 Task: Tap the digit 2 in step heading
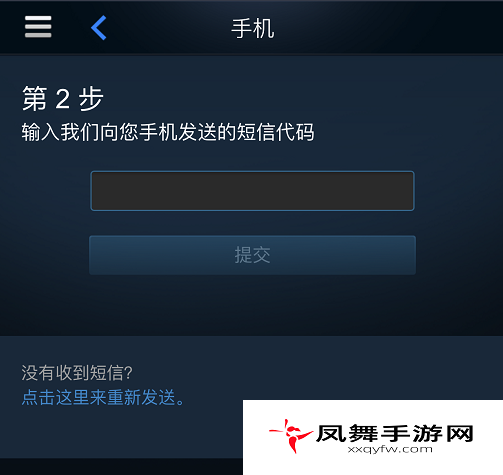tap(63, 99)
